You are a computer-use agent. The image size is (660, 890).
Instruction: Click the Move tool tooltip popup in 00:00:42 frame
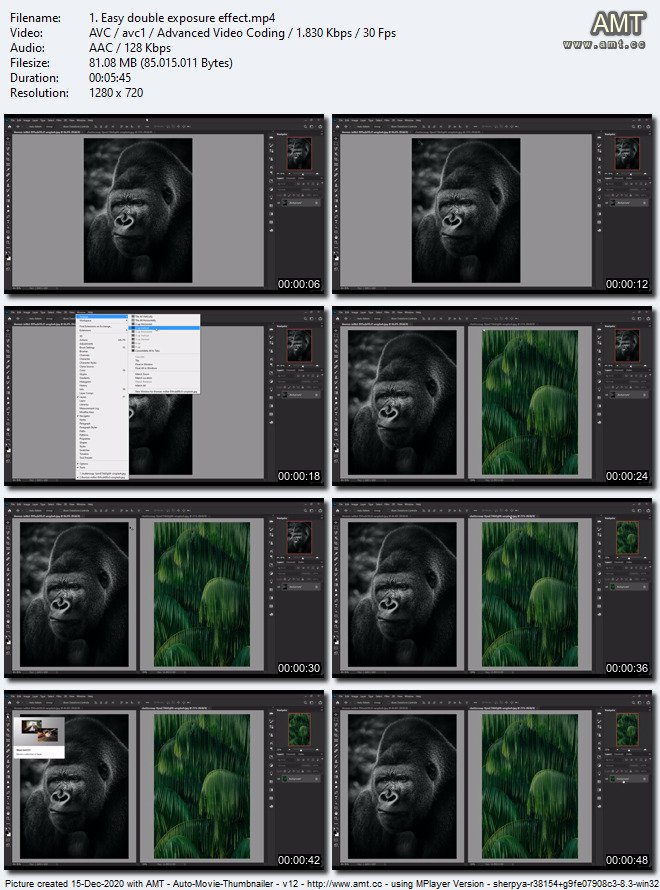click(x=39, y=737)
